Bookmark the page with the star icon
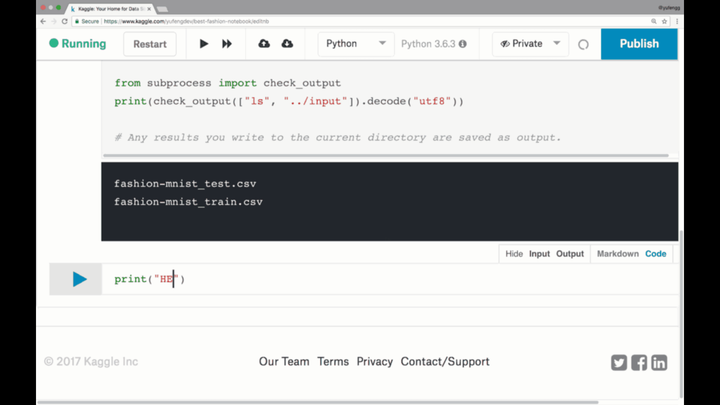 coord(664,21)
